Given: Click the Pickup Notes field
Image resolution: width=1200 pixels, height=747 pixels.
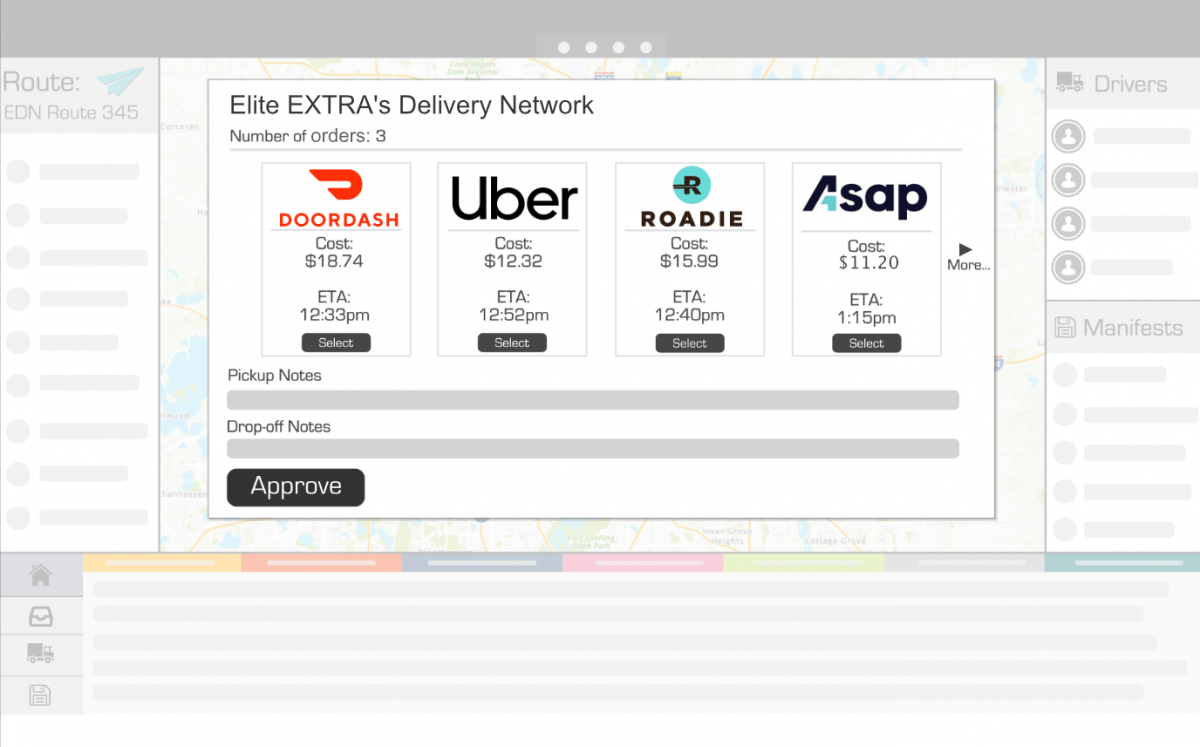Looking at the screenshot, I should tap(593, 399).
